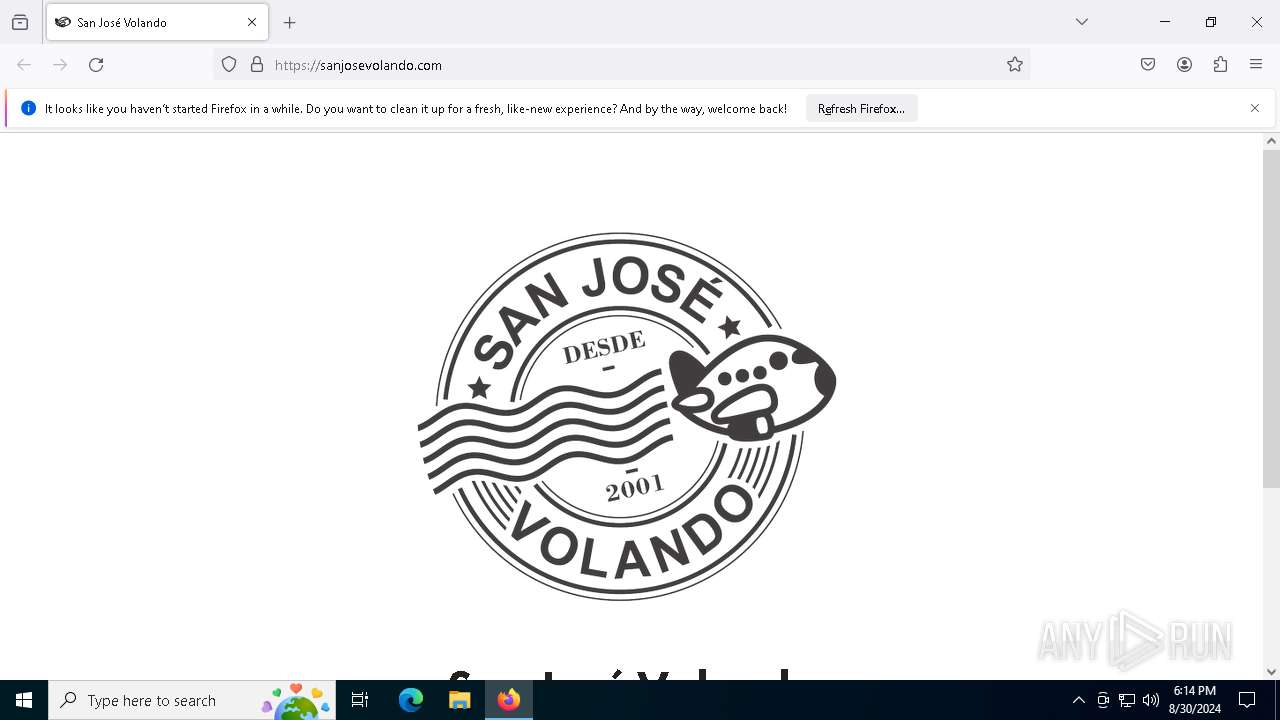Click the Refresh Firefox... button
This screenshot has width=1280, height=720.
[861, 108]
